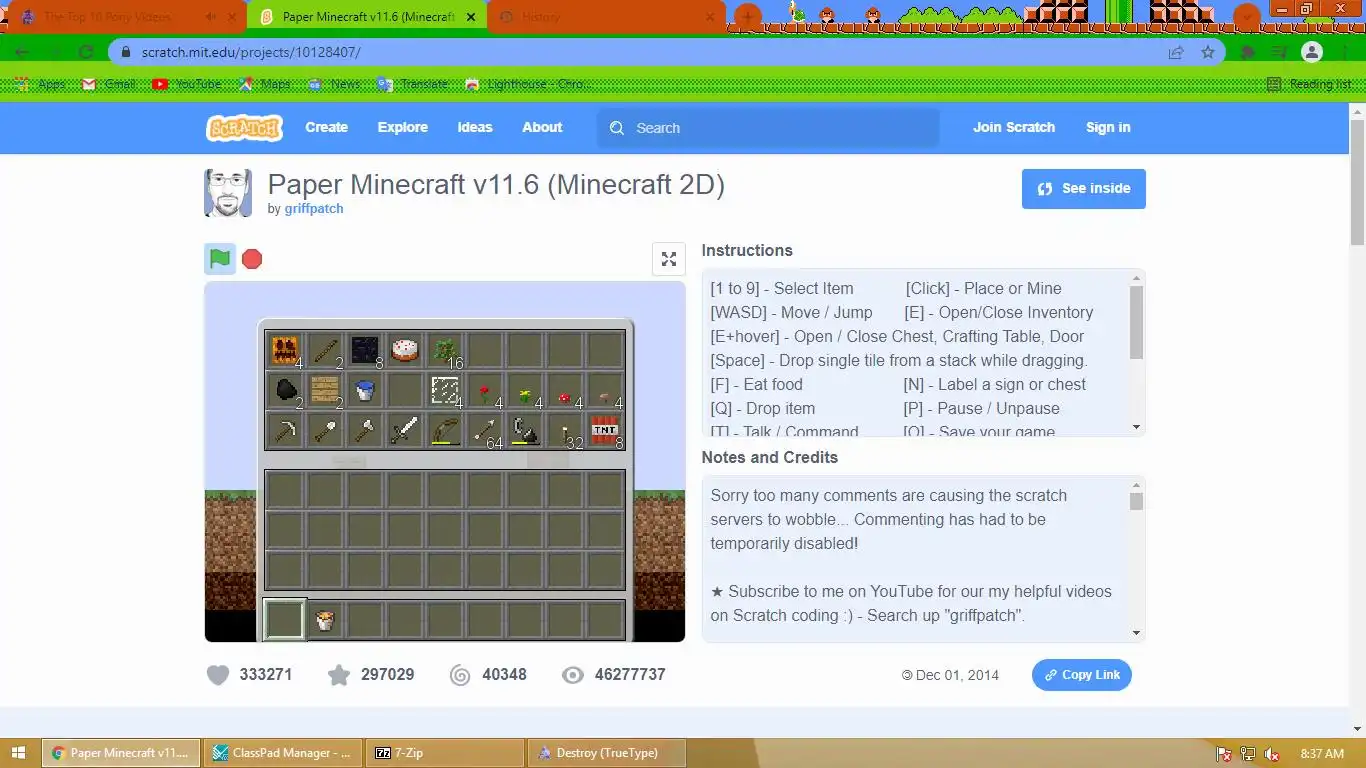Click the See inside button
This screenshot has width=1366, height=768.
click(1084, 188)
